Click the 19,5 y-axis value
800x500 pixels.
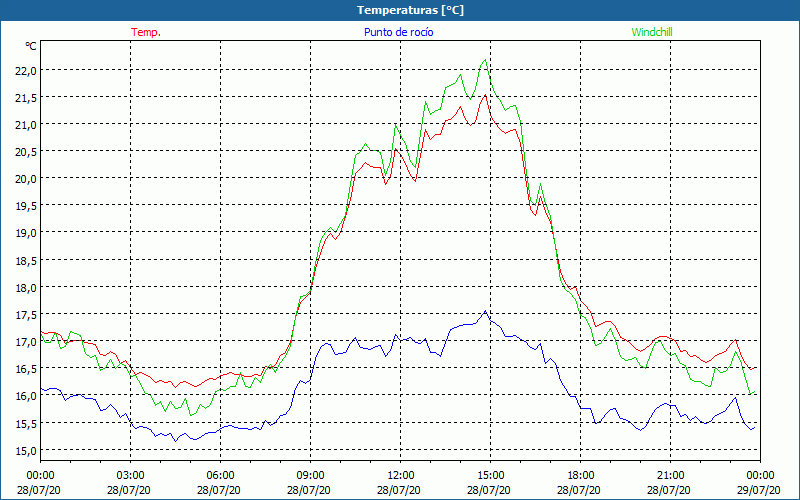point(27,206)
